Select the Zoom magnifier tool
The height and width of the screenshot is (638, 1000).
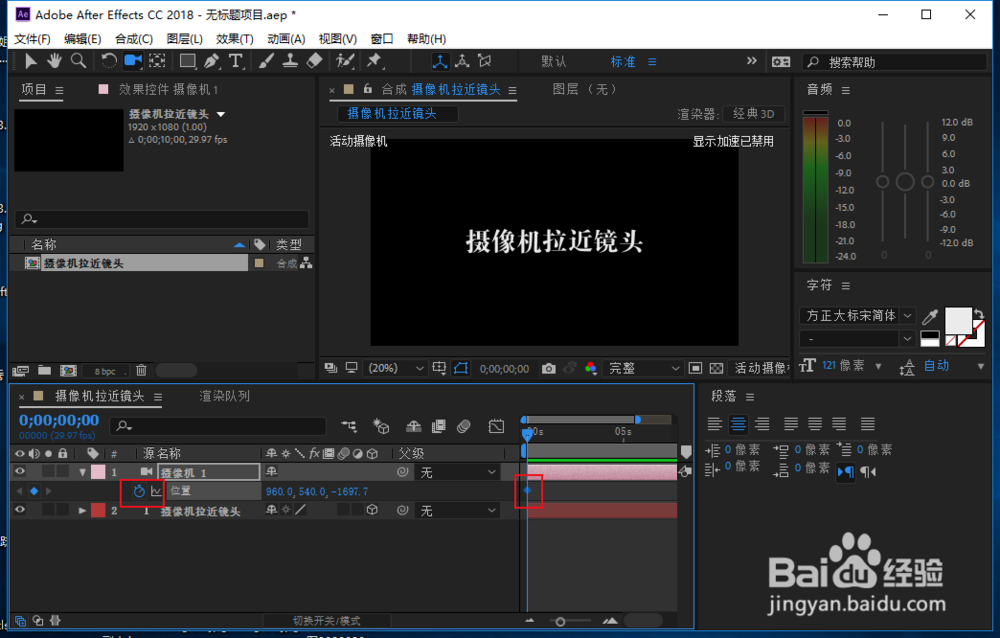(x=78, y=61)
